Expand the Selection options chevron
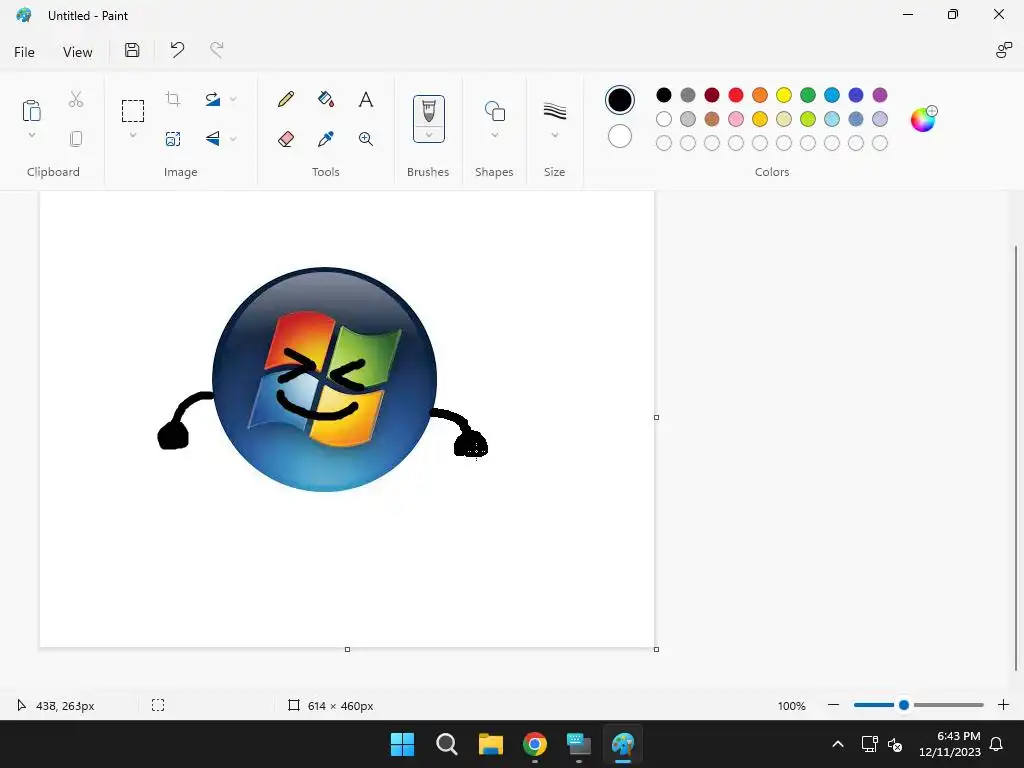 point(133,135)
